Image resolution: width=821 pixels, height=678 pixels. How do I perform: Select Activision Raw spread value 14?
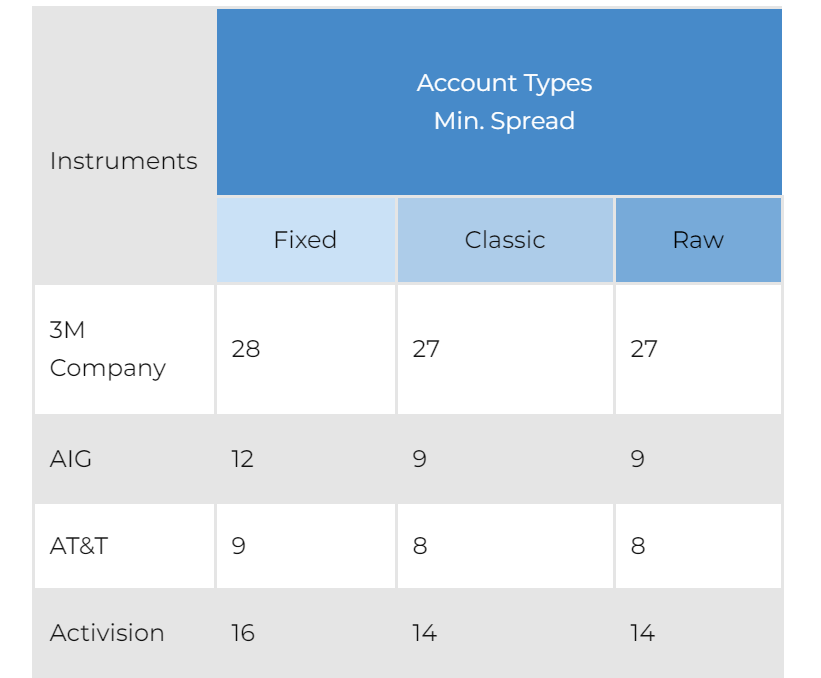[642, 633]
